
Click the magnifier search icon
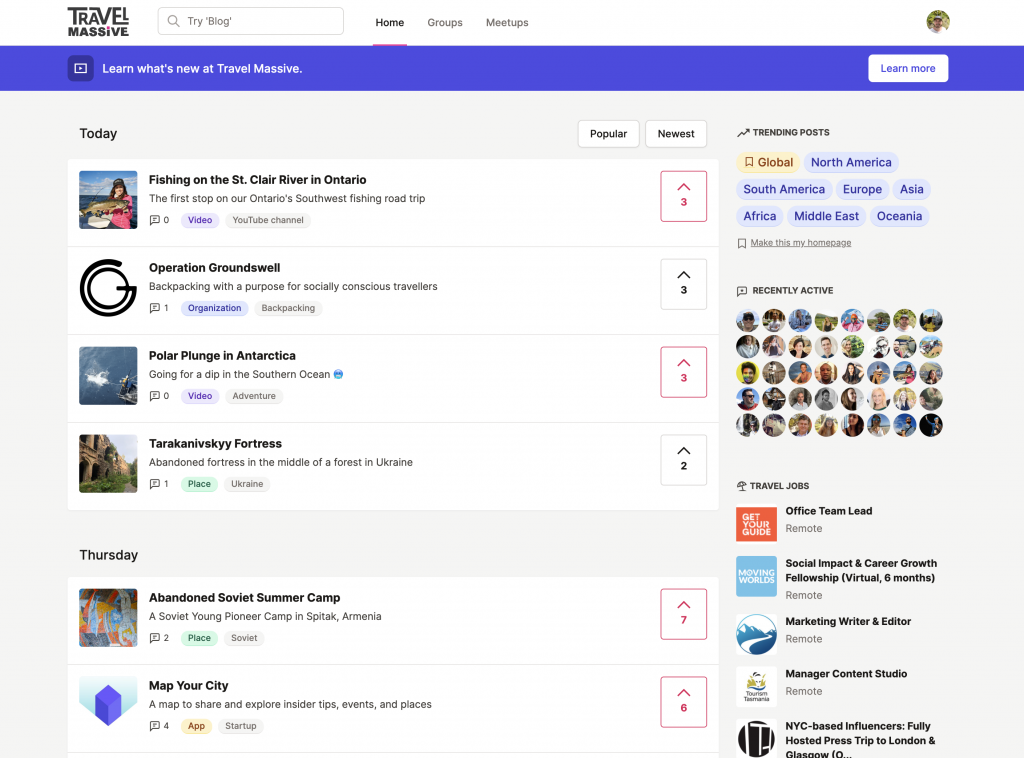173,21
